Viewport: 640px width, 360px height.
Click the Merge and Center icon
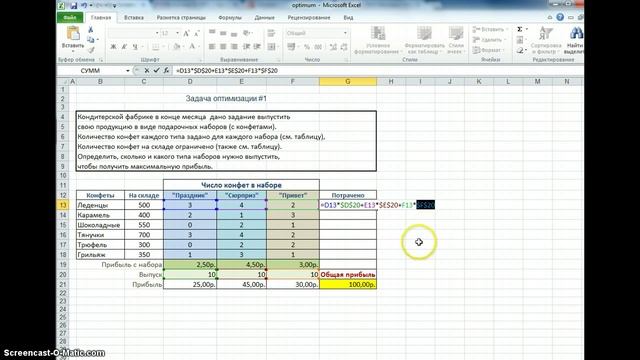[271, 47]
